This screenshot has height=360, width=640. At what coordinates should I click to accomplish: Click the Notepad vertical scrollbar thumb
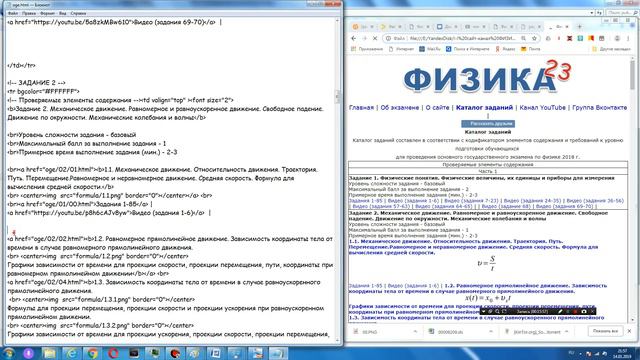click(x=338, y=96)
